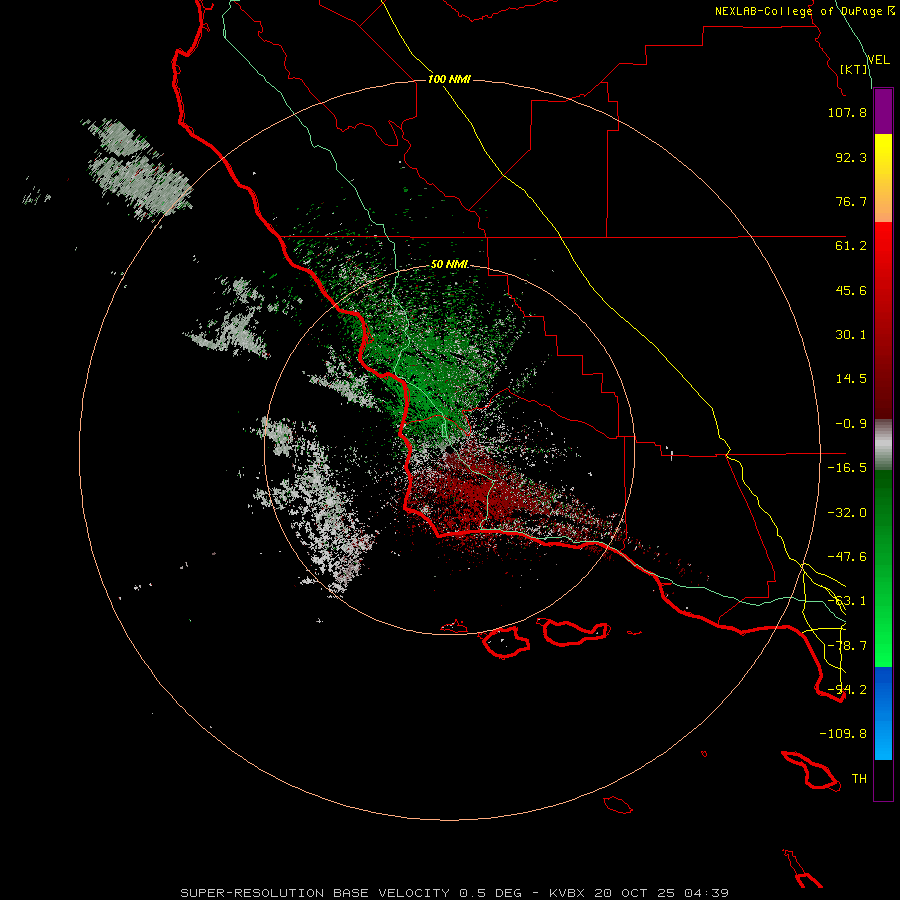
Task: Select the 92.3 scale value
Action: [x=851, y=157]
